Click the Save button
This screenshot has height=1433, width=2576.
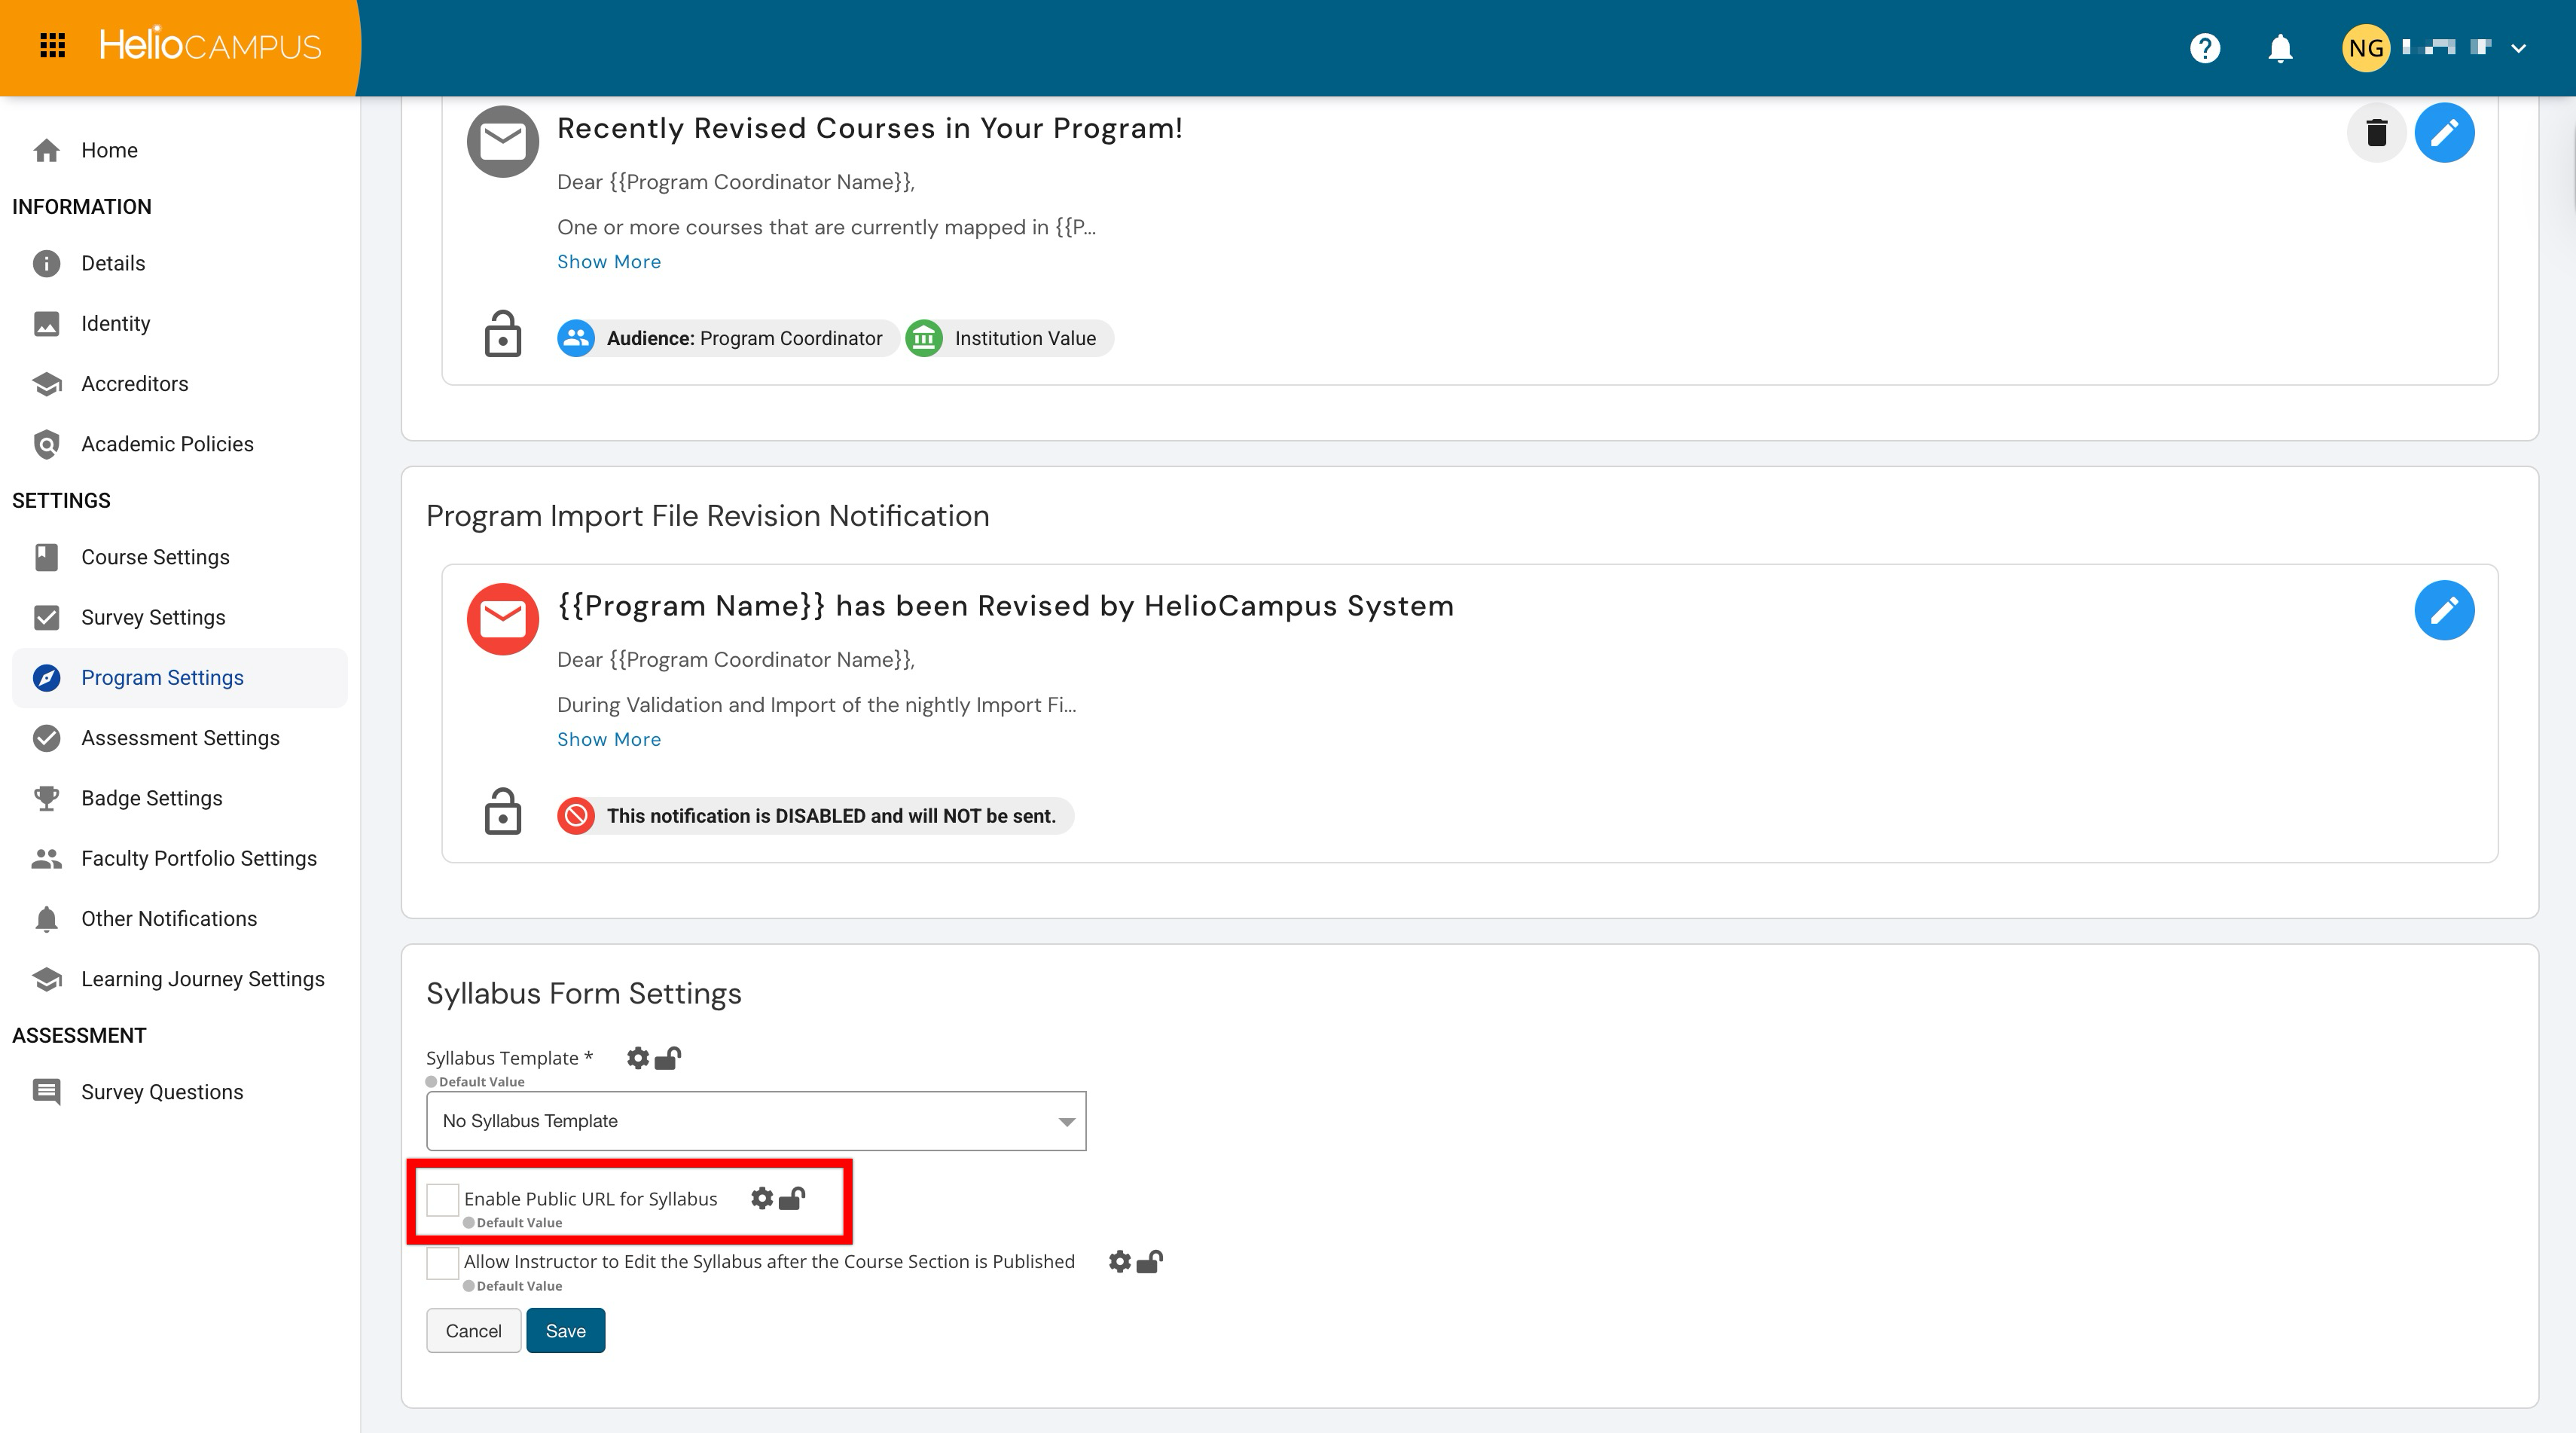point(565,1331)
